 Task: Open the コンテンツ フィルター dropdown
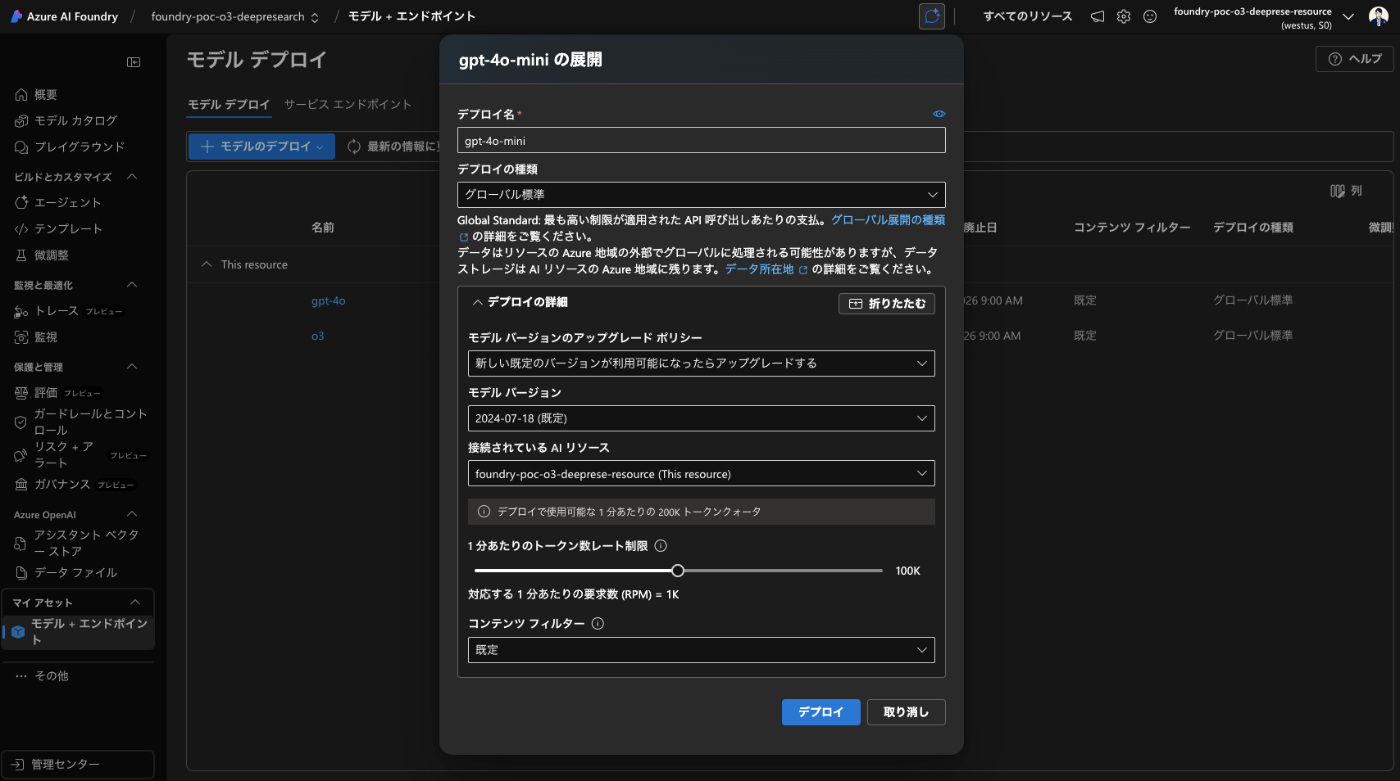(x=701, y=650)
